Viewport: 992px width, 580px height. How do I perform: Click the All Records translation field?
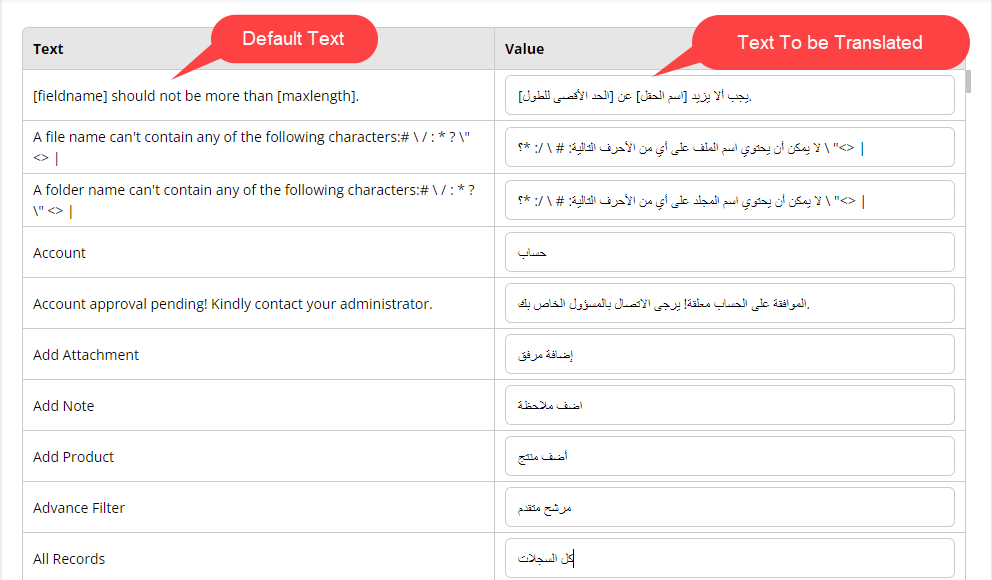click(730, 558)
